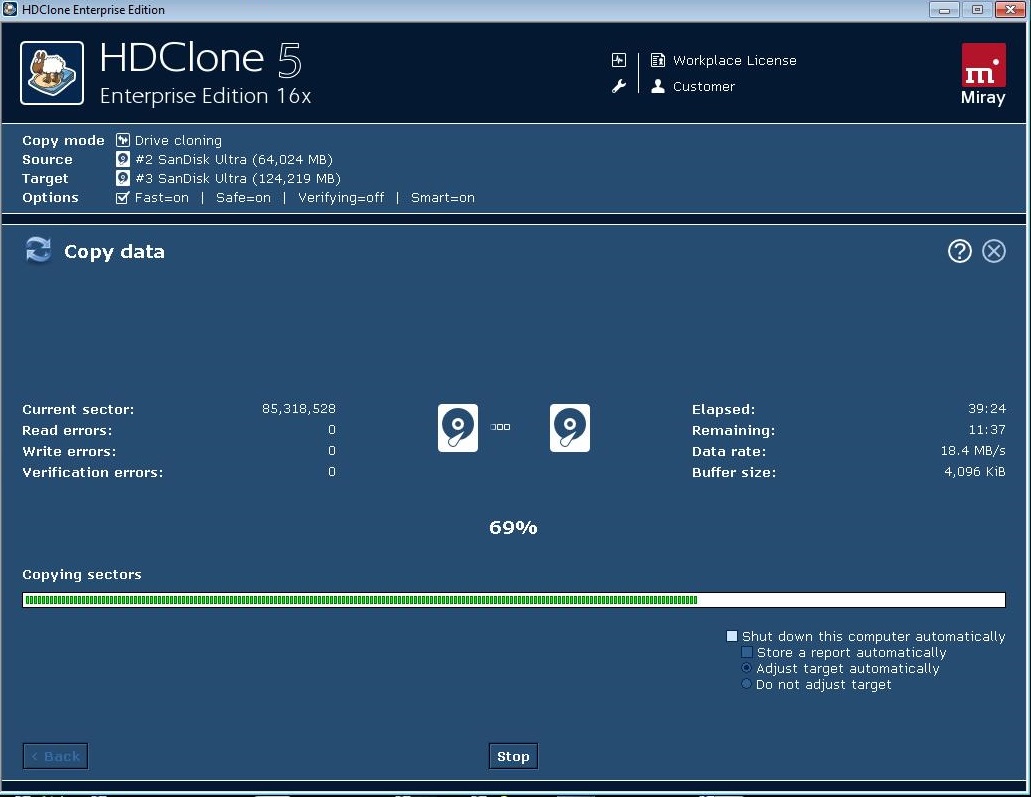Toggle the Options checkbox icon beside Fast=on
Viewport: 1031px width, 797px height.
pos(123,198)
